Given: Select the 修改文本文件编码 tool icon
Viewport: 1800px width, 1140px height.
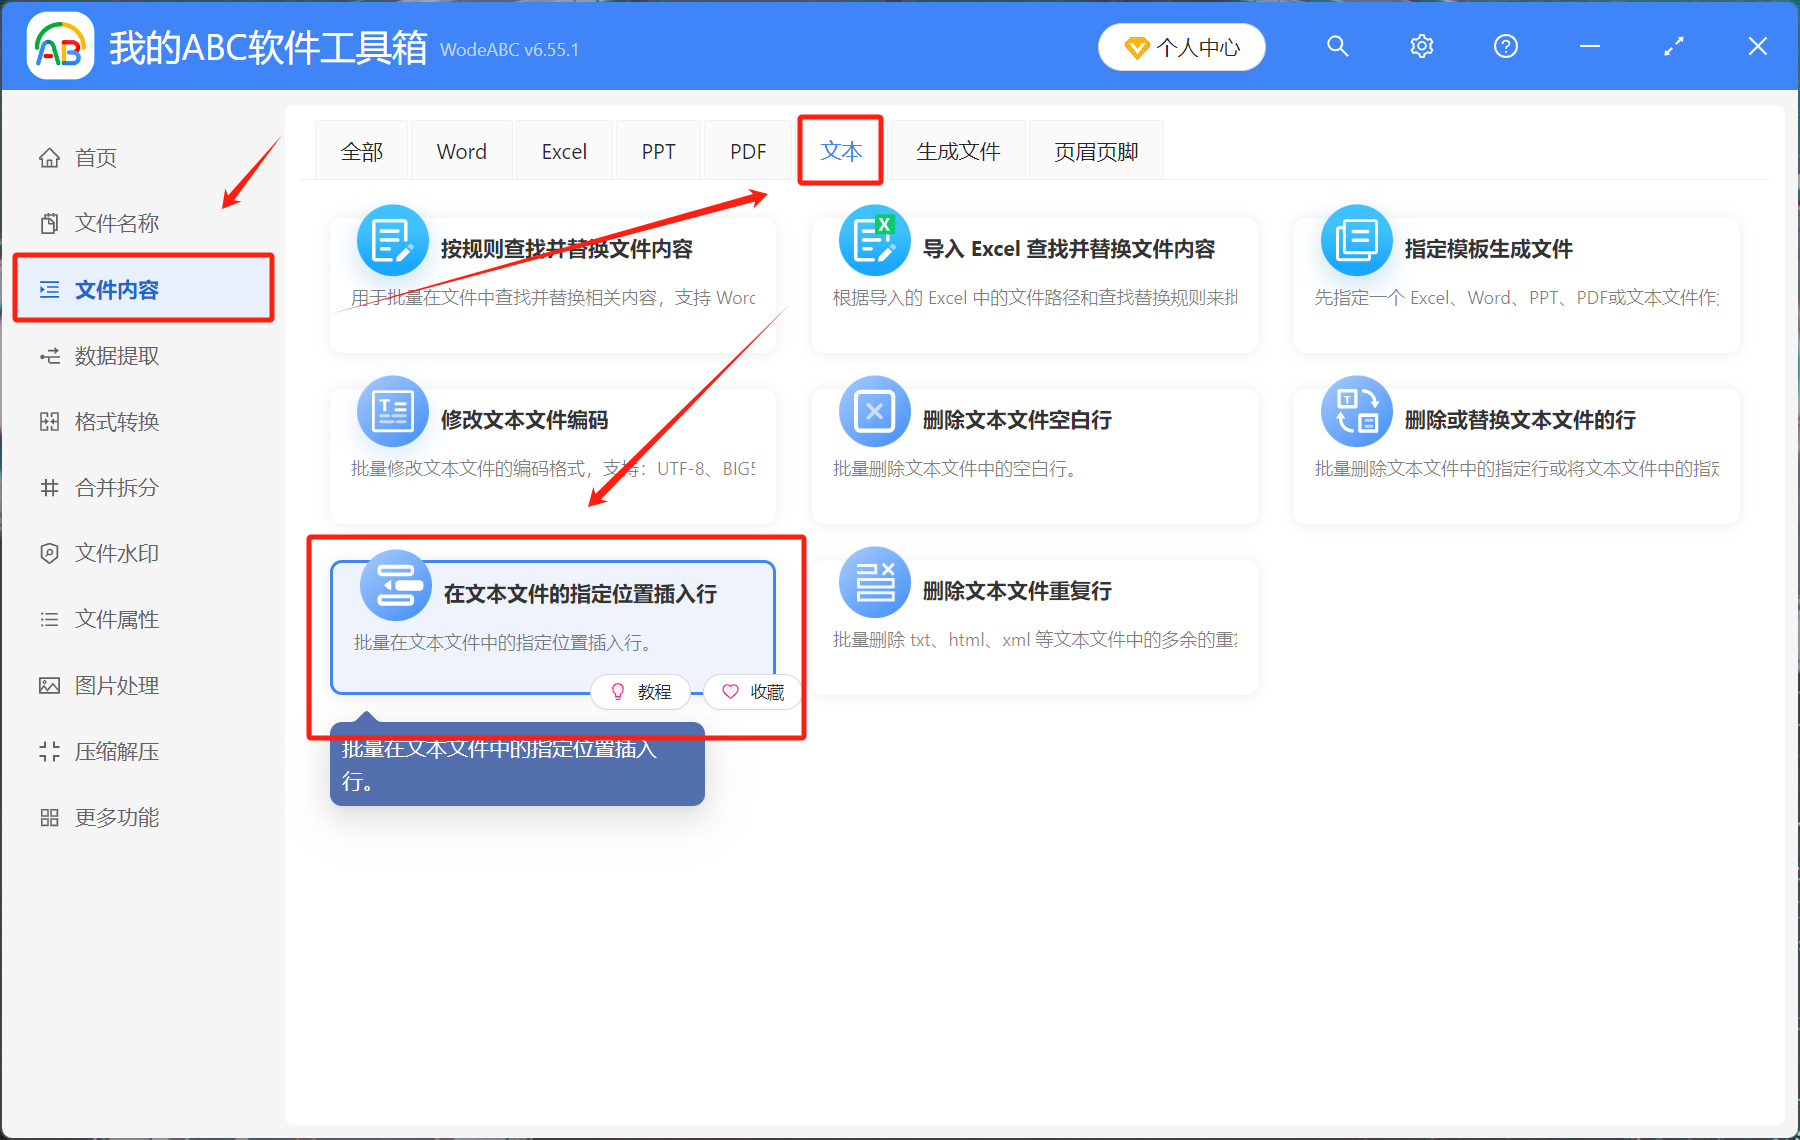Looking at the screenshot, I should 392,411.
